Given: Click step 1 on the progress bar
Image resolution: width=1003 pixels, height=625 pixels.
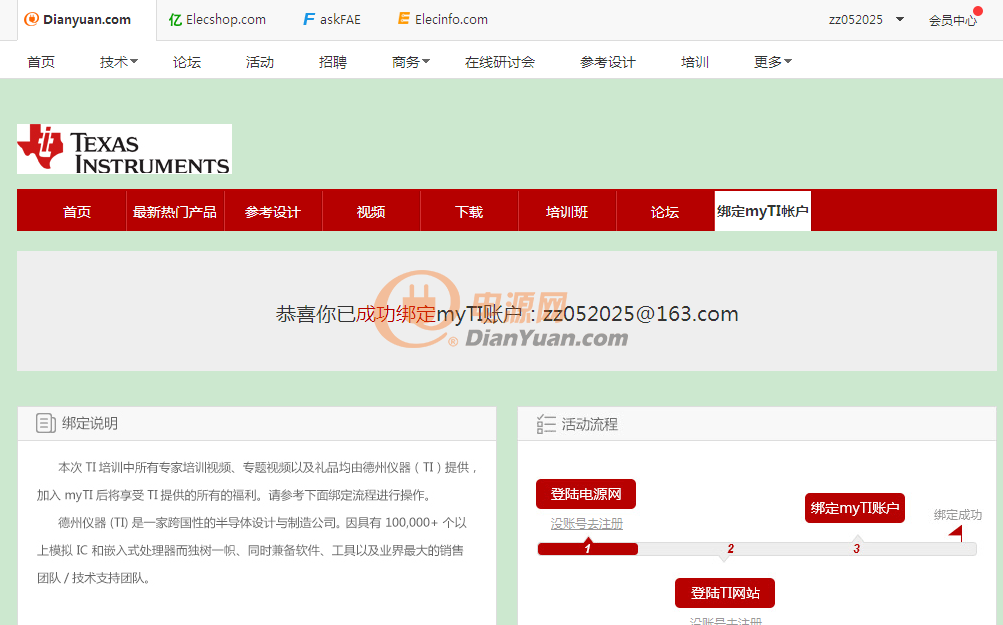Looking at the screenshot, I should (588, 548).
